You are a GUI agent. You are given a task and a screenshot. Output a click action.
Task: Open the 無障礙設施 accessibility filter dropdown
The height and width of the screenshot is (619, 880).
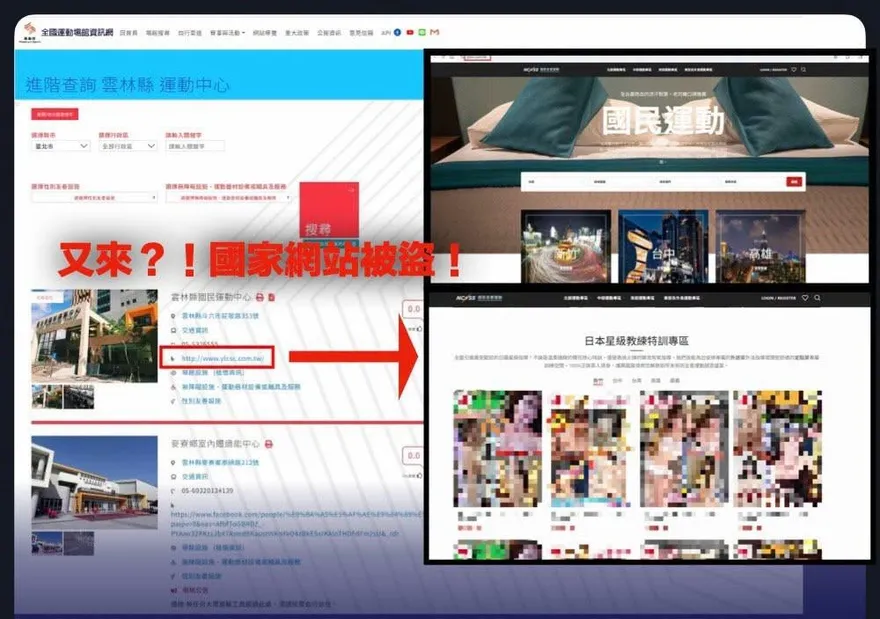[228, 198]
